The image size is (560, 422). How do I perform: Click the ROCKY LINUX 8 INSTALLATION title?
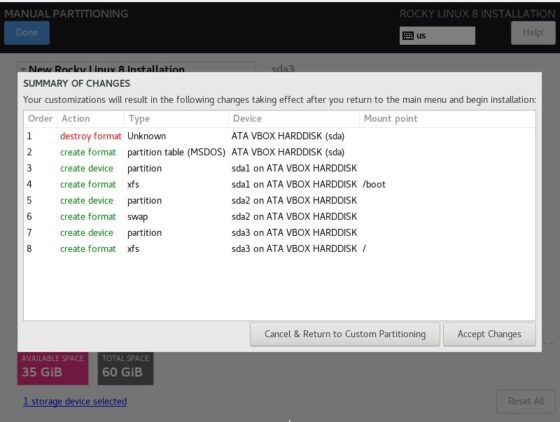click(x=478, y=14)
